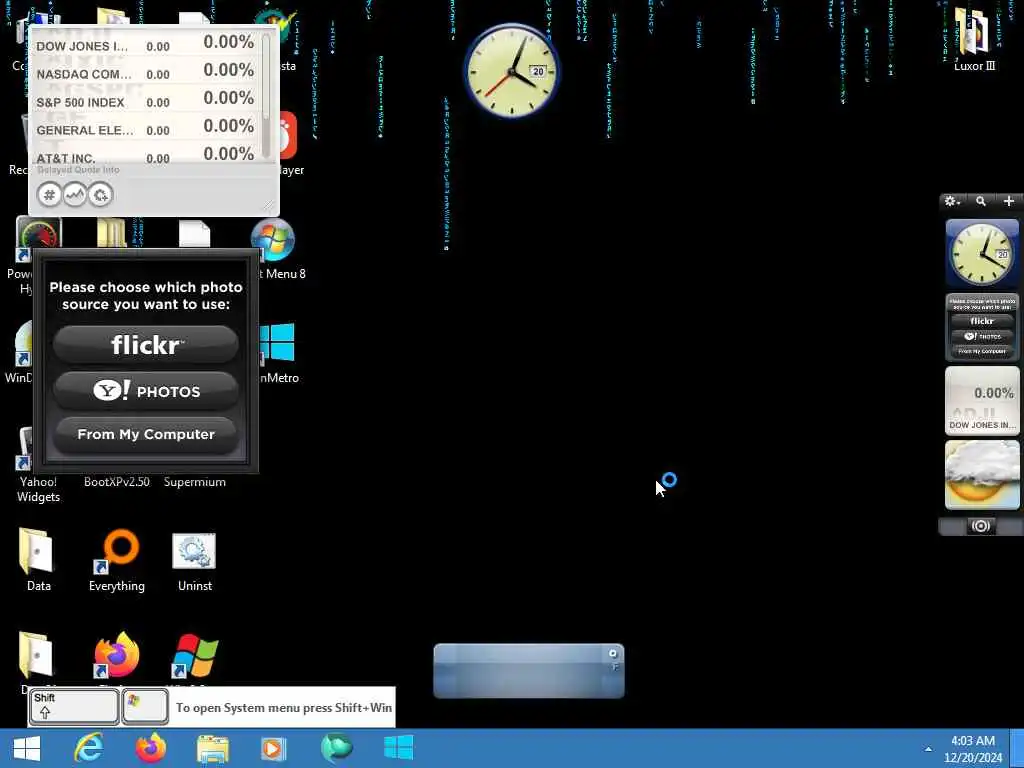Click the Show desktop strip at taskbar end
This screenshot has height=768, width=1024.
[x=1018, y=748]
